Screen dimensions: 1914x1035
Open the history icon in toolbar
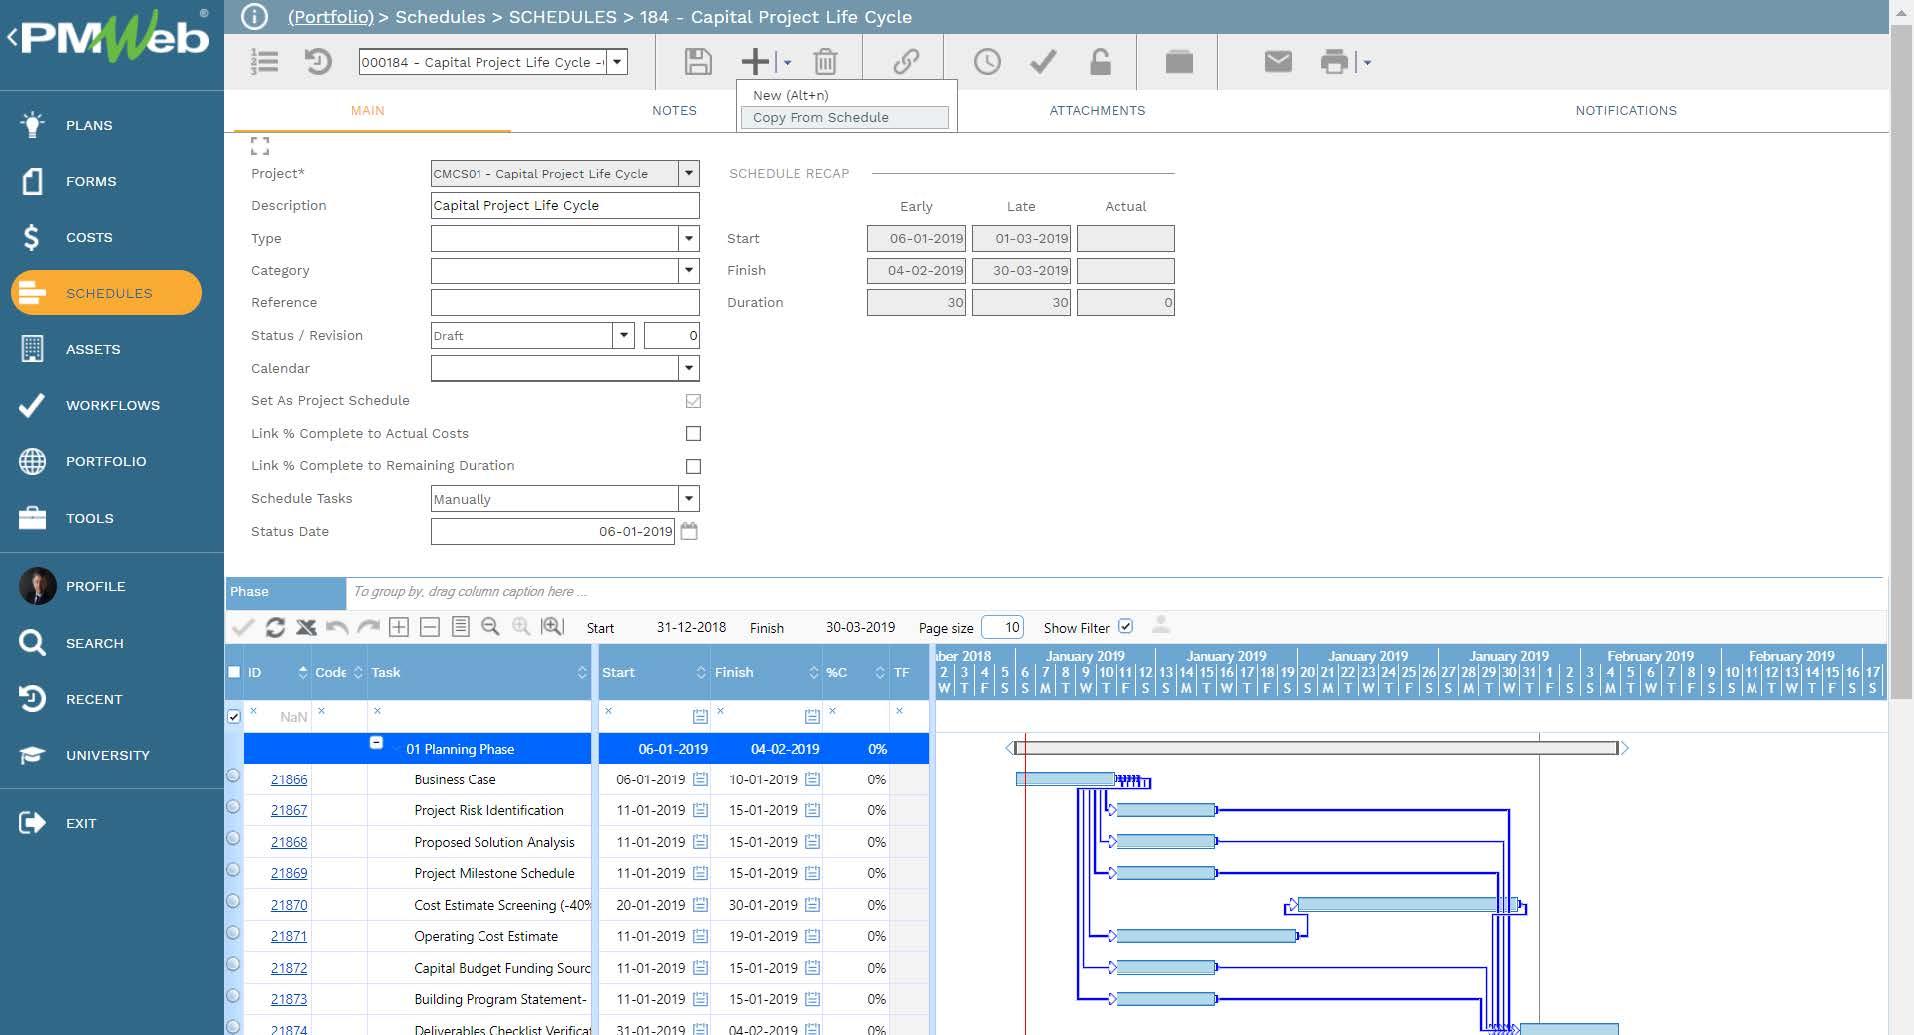318,62
